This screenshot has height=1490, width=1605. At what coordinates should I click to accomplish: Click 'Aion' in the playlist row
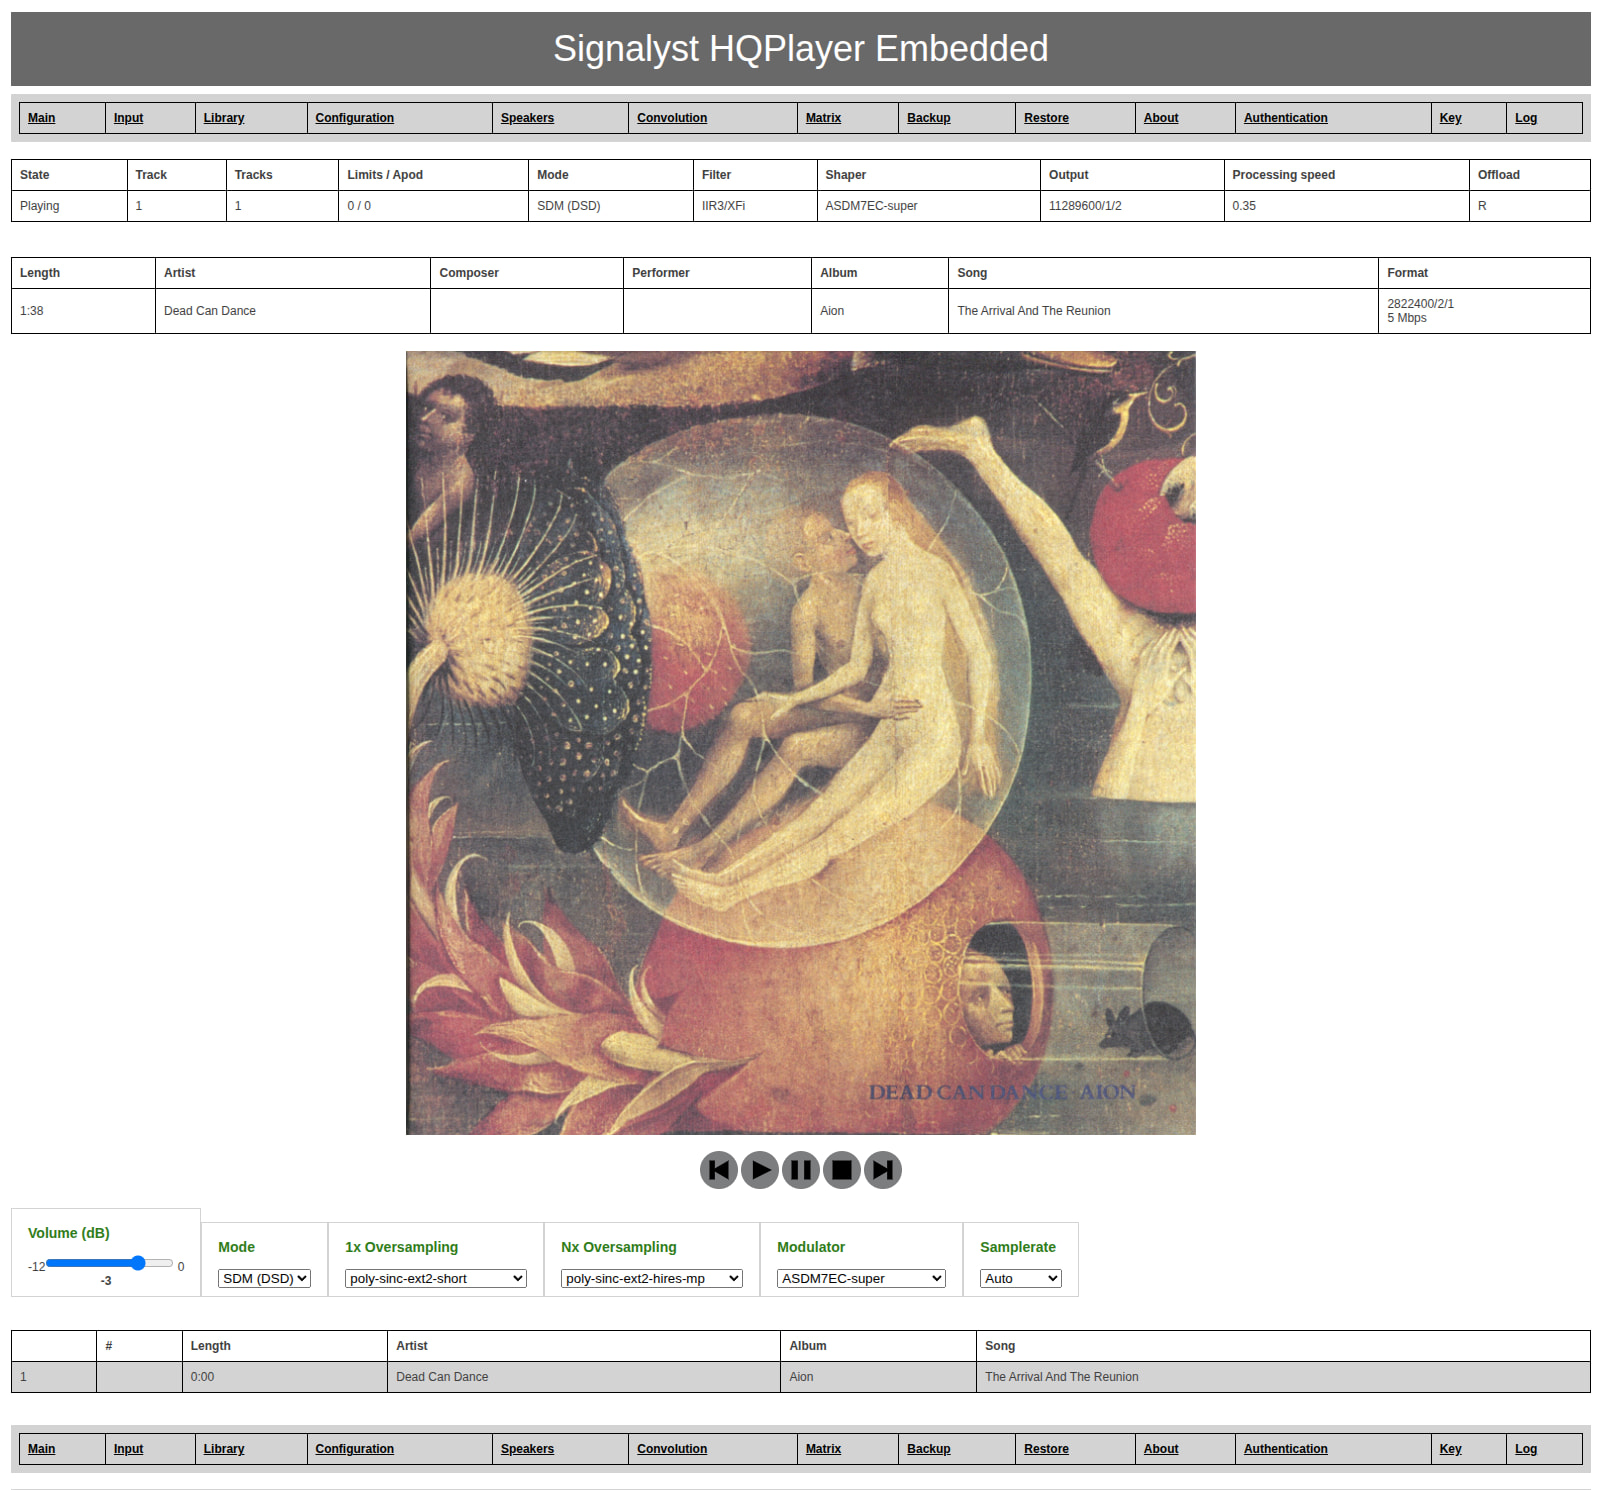point(801,1377)
